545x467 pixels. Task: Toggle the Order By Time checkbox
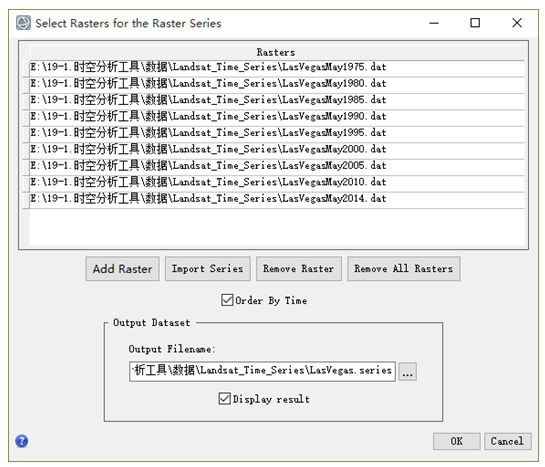click(227, 300)
